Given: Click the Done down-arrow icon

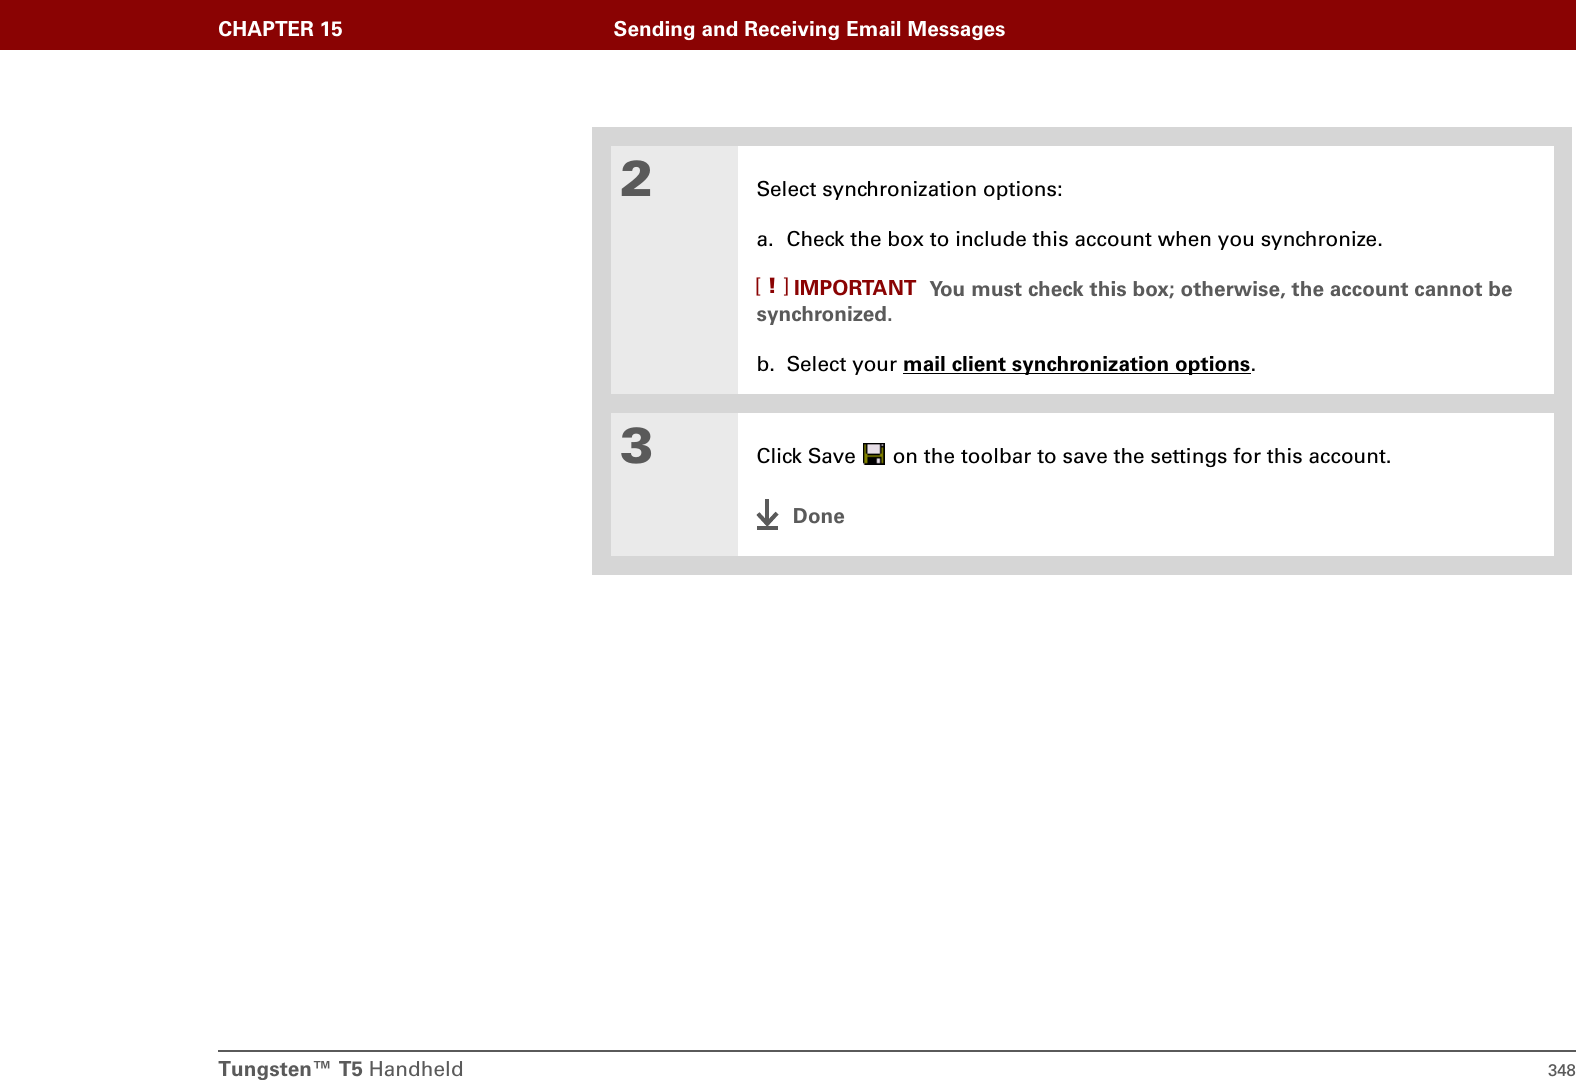Looking at the screenshot, I should (x=767, y=514).
